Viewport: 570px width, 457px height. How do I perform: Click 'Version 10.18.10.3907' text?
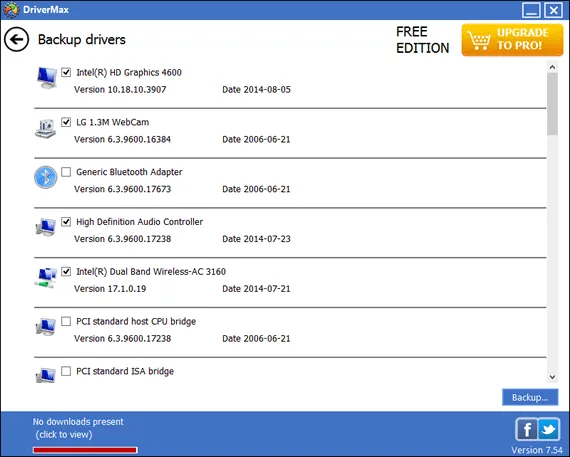click(120, 89)
